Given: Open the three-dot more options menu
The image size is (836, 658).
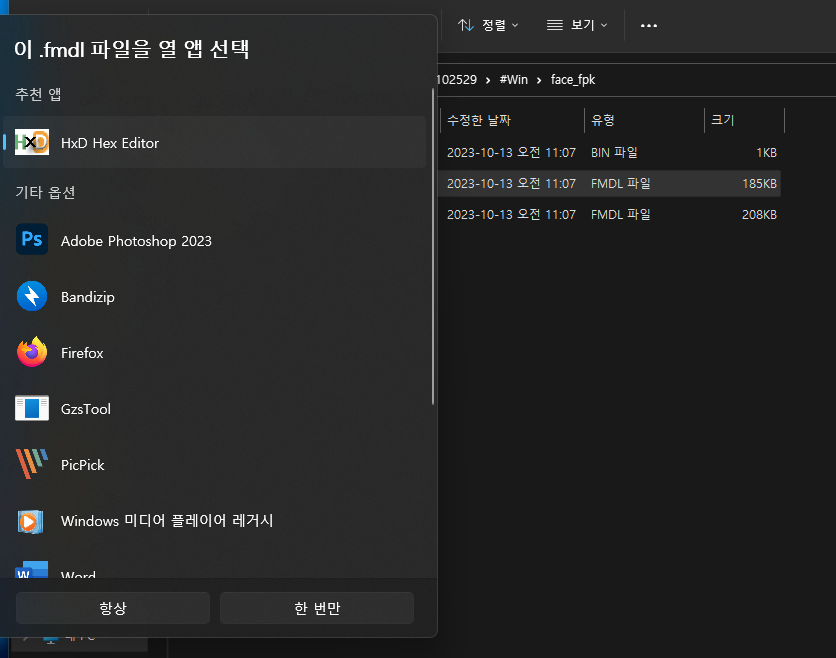Looking at the screenshot, I should point(649,25).
